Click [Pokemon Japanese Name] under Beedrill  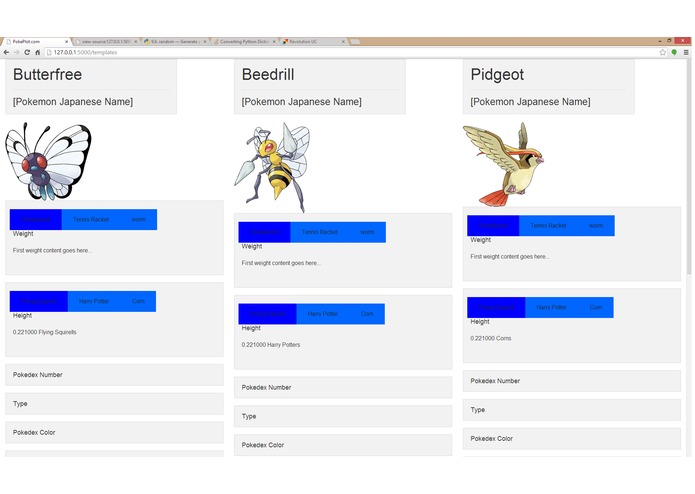tap(301, 102)
